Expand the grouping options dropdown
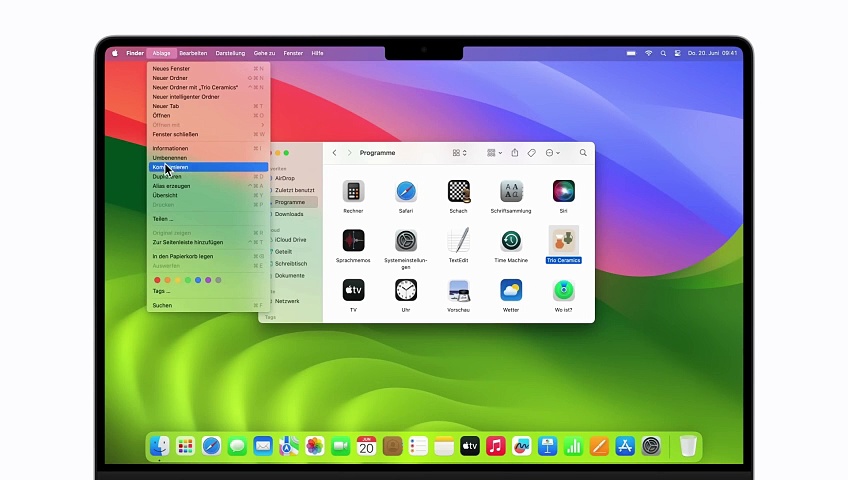Screen dimensions: 848x480 pyautogui.click(x=494, y=153)
